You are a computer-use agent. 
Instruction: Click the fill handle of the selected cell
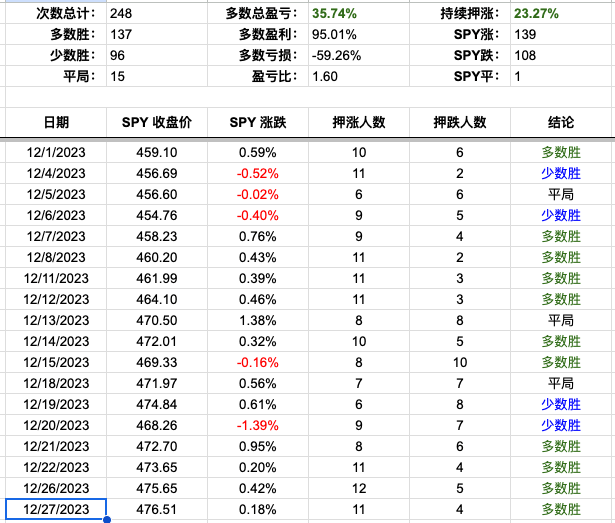coord(106,520)
